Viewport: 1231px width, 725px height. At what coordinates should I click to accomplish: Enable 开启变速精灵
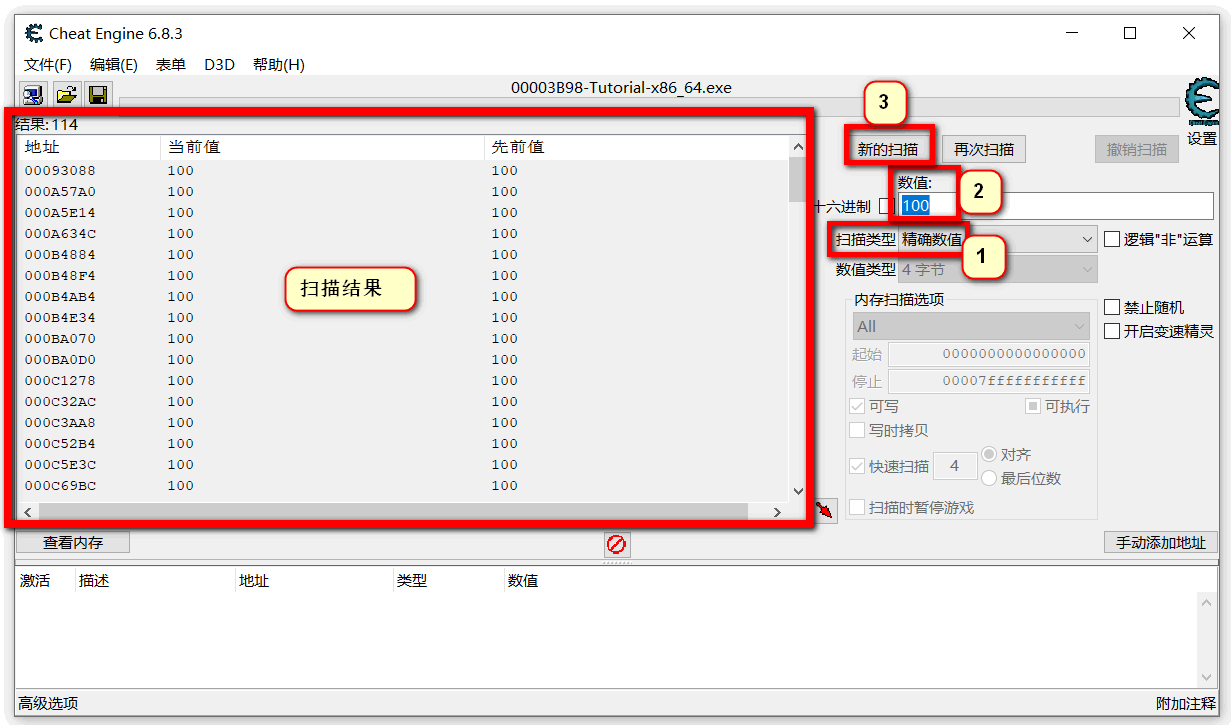[1110, 330]
